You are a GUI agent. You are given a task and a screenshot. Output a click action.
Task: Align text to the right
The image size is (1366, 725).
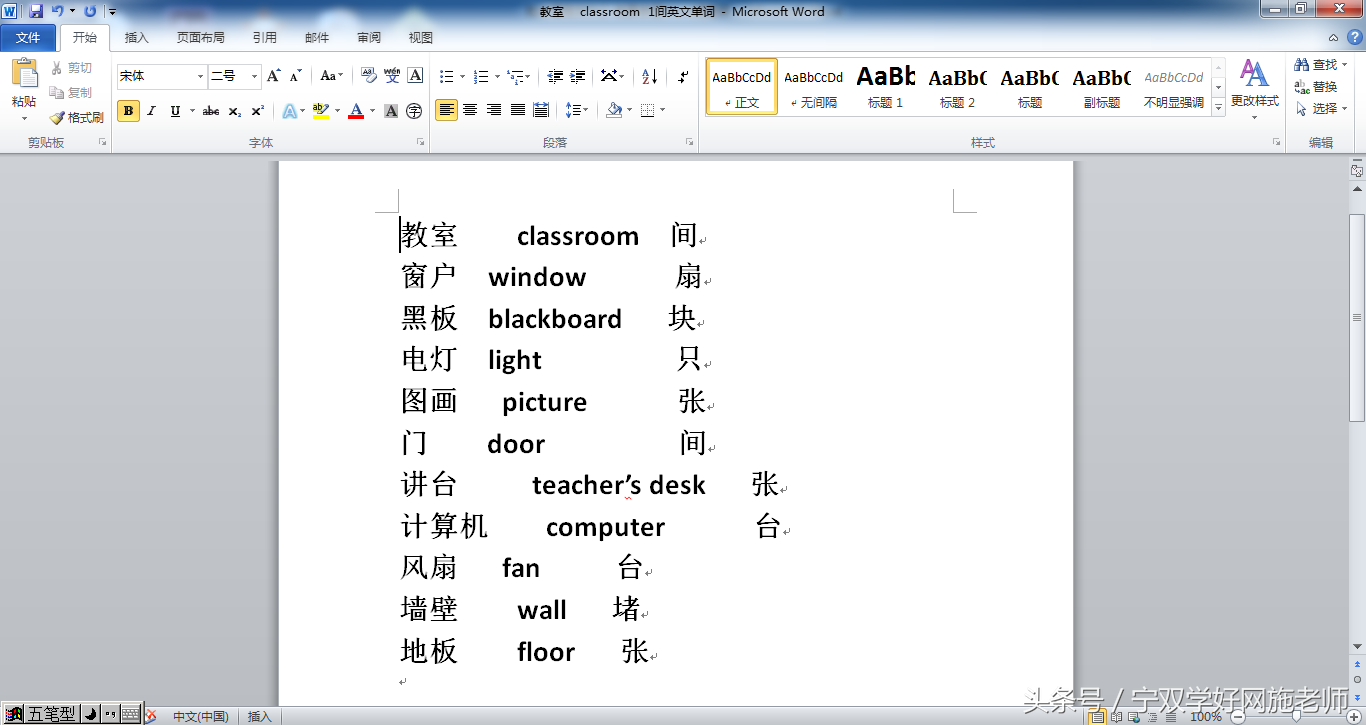click(x=494, y=110)
